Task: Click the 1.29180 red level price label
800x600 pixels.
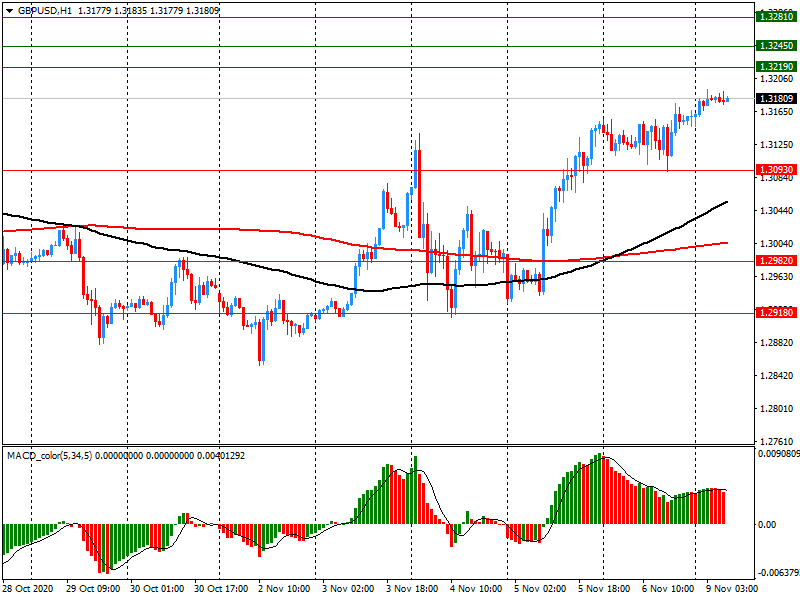Action: point(776,313)
